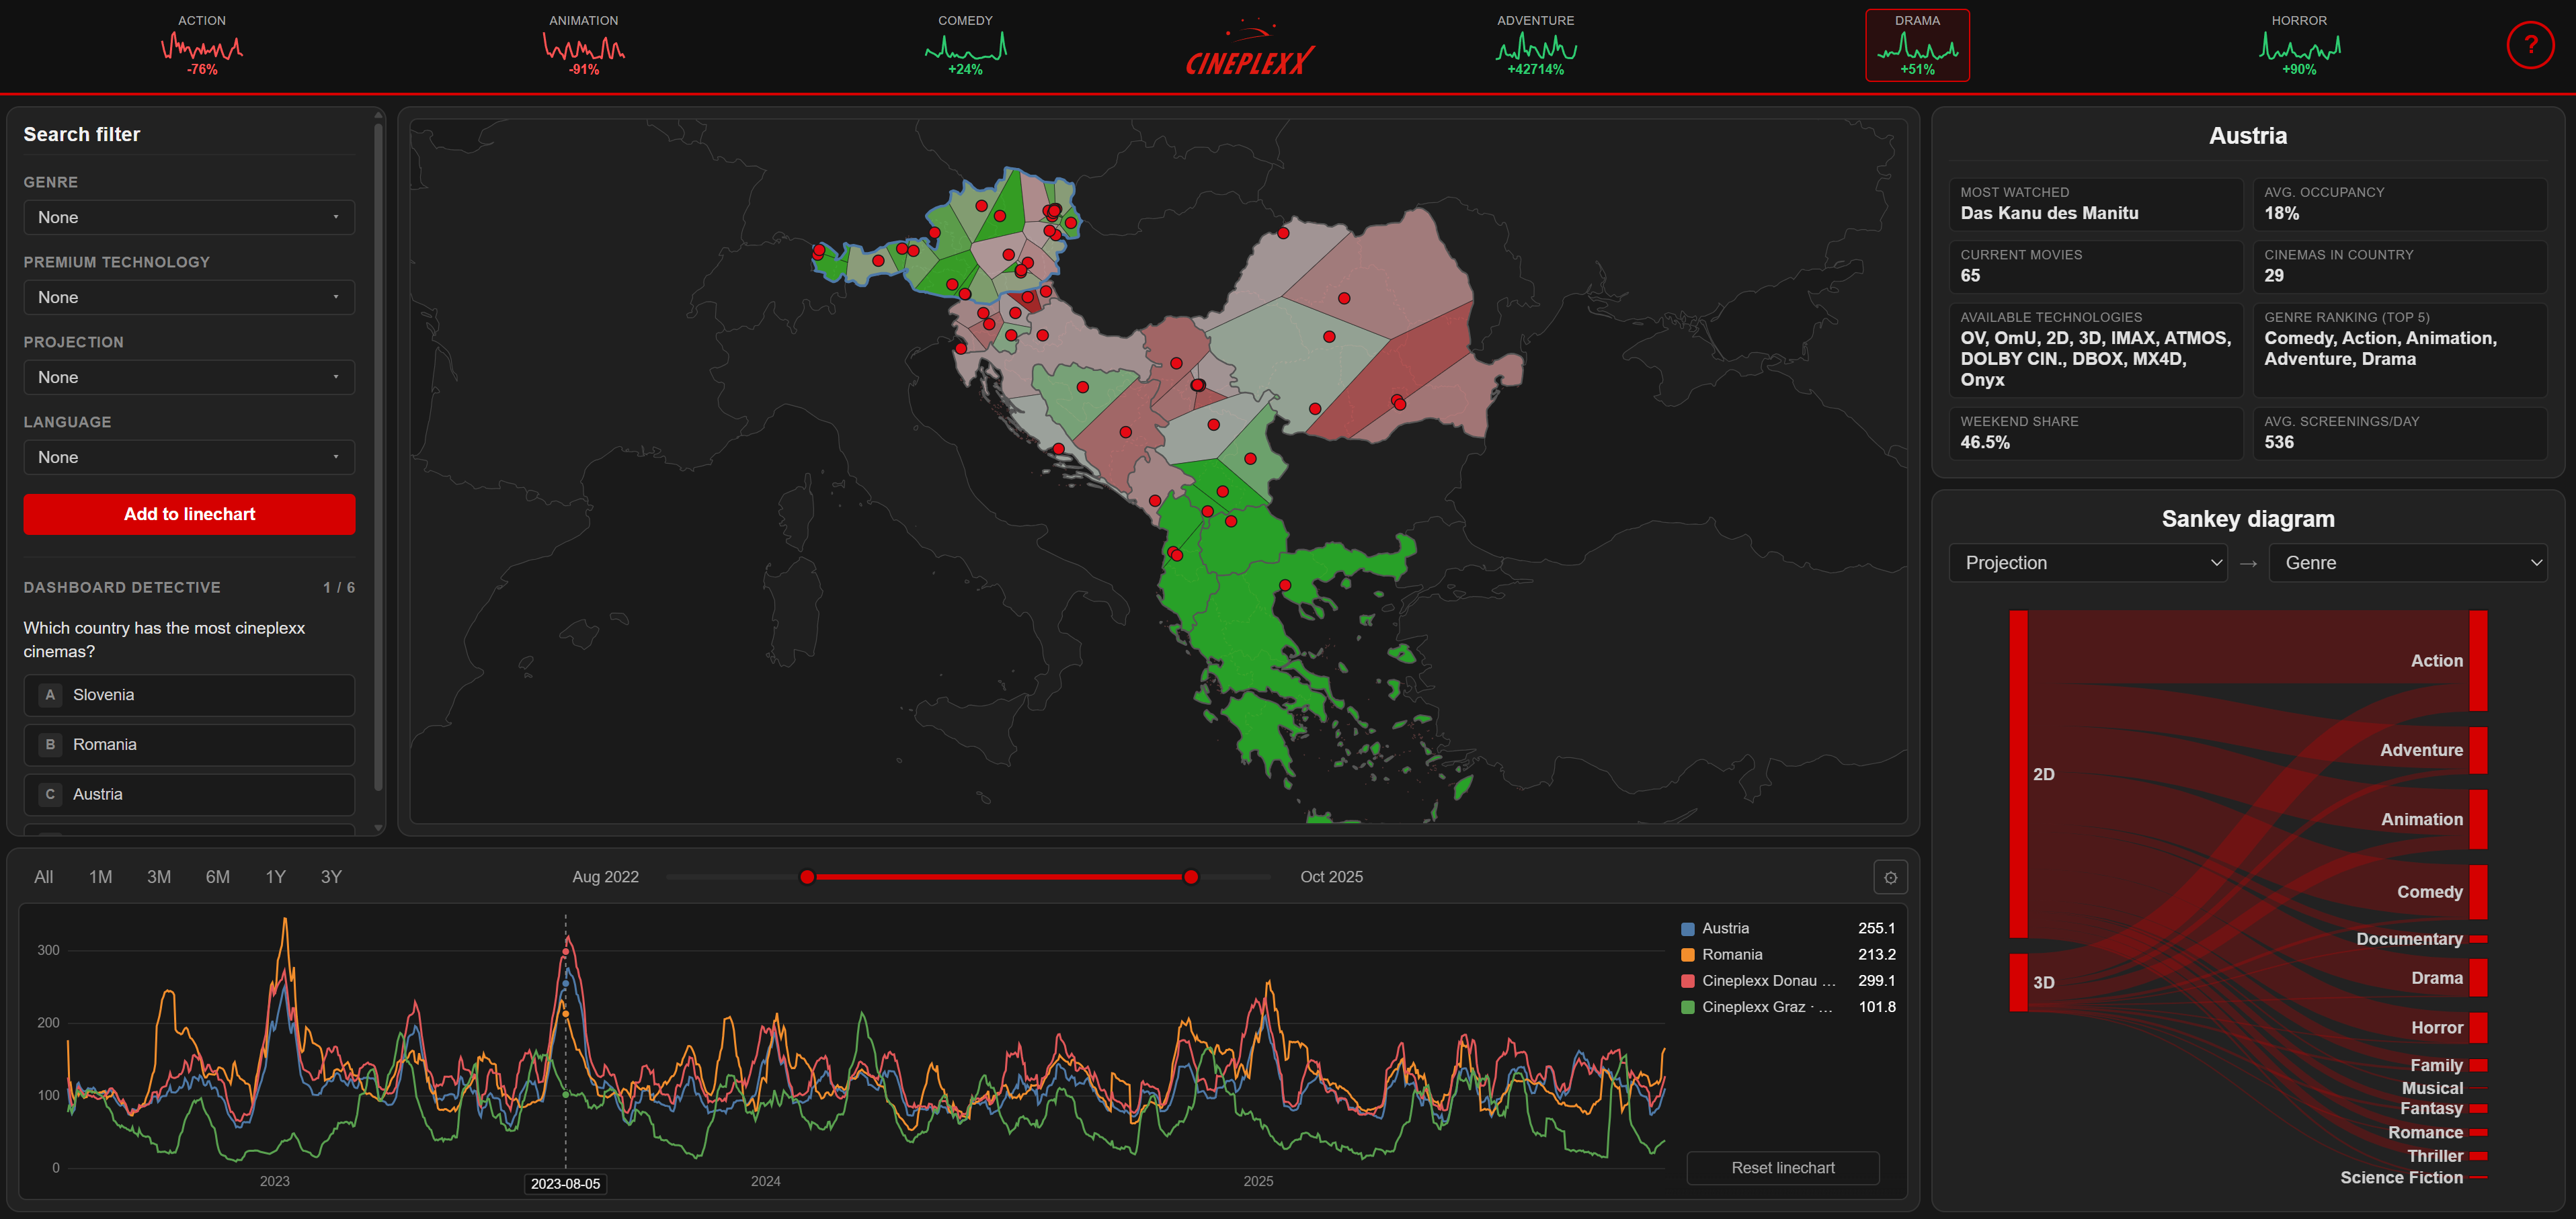Screen dimensions: 2576x1219
Task: Select the Comedy genre sparkline tile
Action: click(x=965, y=45)
